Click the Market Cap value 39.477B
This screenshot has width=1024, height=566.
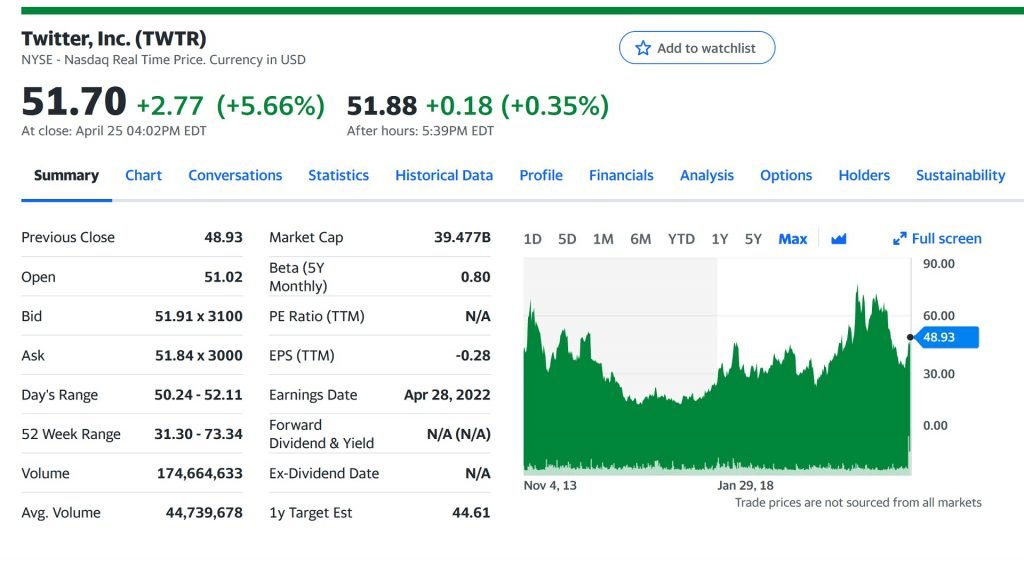point(462,238)
